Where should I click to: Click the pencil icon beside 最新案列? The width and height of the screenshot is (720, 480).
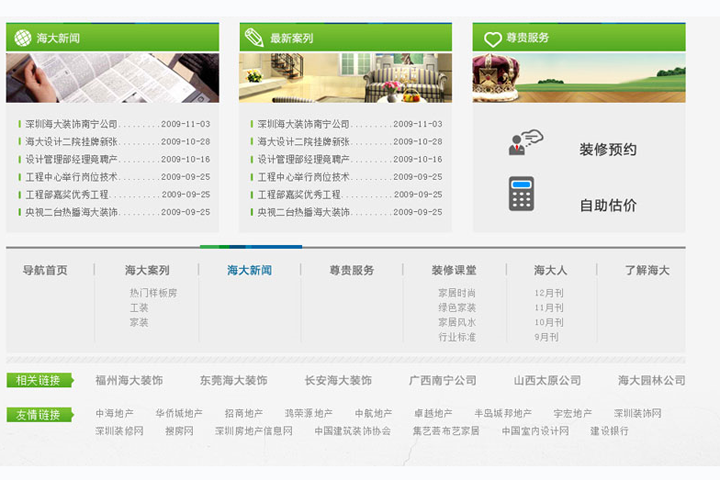pyautogui.click(x=254, y=38)
